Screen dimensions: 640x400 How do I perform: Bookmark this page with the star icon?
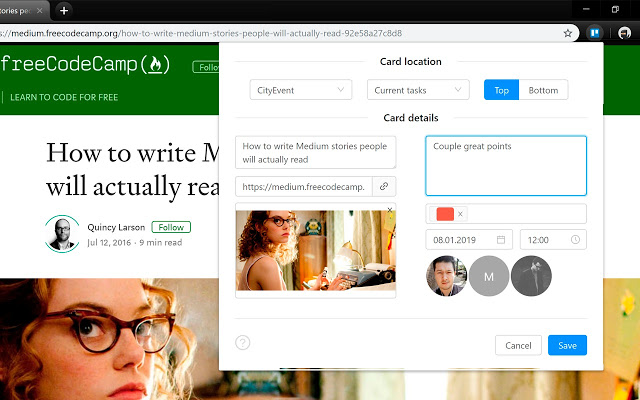[x=568, y=33]
